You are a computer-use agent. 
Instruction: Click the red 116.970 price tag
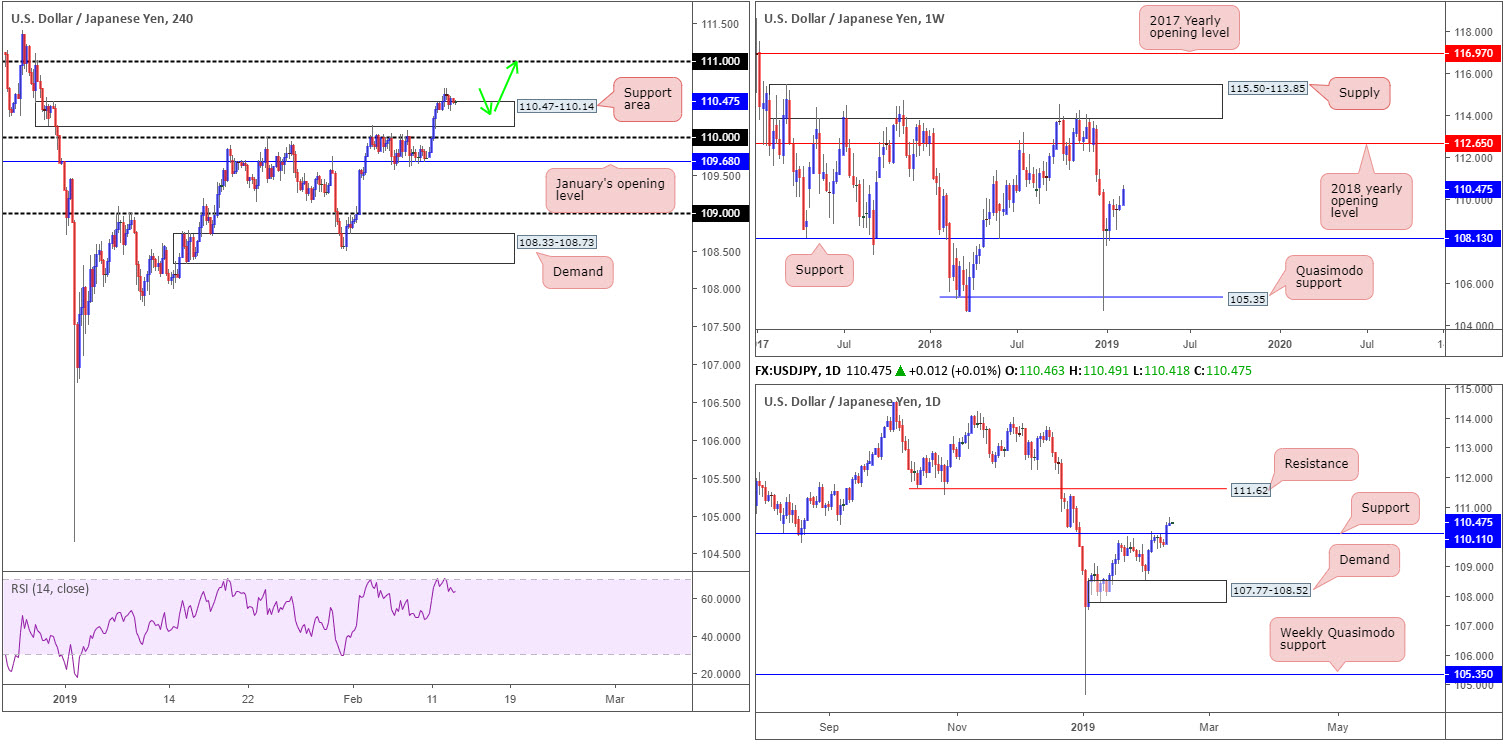1472,53
